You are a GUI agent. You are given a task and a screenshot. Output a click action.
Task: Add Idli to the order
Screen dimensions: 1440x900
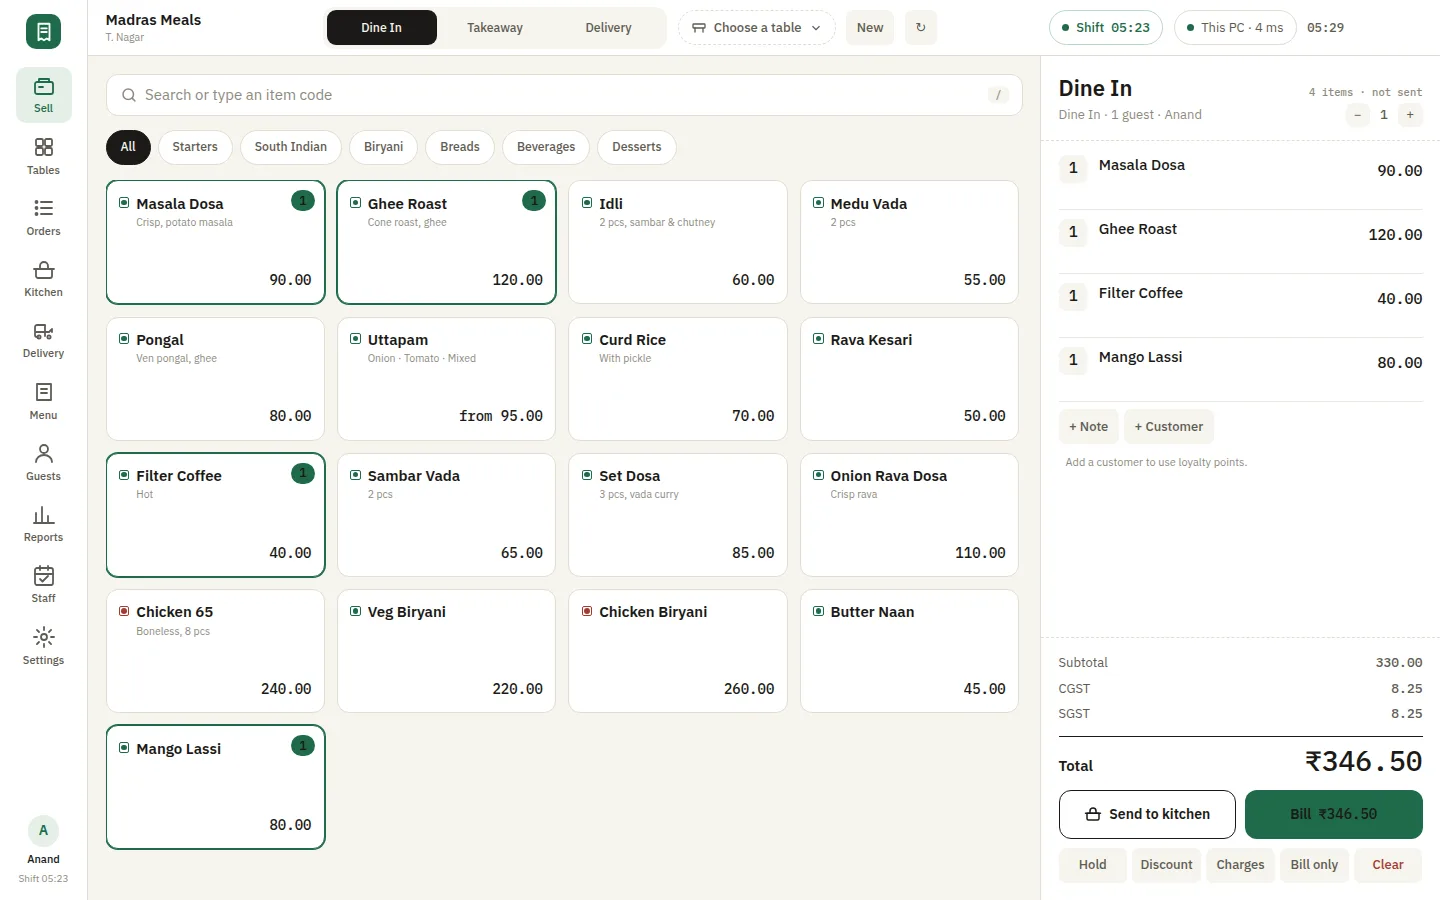click(x=678, y=242)
